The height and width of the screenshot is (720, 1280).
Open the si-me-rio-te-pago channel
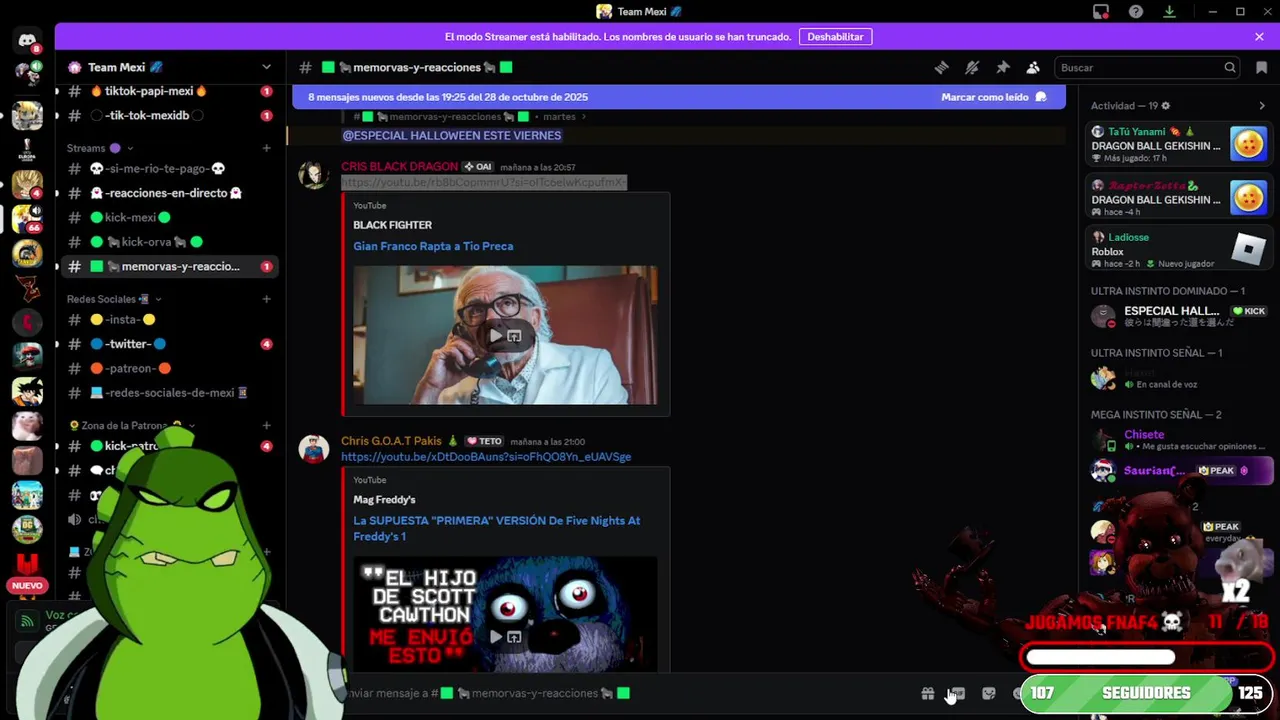pos(170,168)
